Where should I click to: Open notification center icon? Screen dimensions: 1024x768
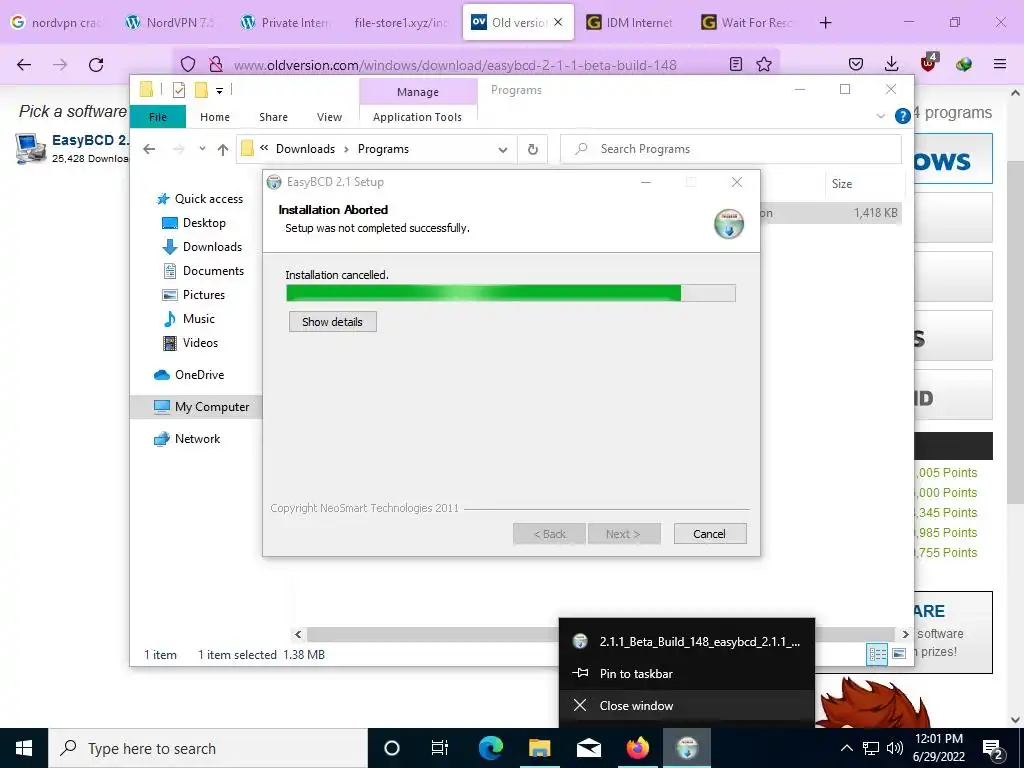[x=993, y=748]
